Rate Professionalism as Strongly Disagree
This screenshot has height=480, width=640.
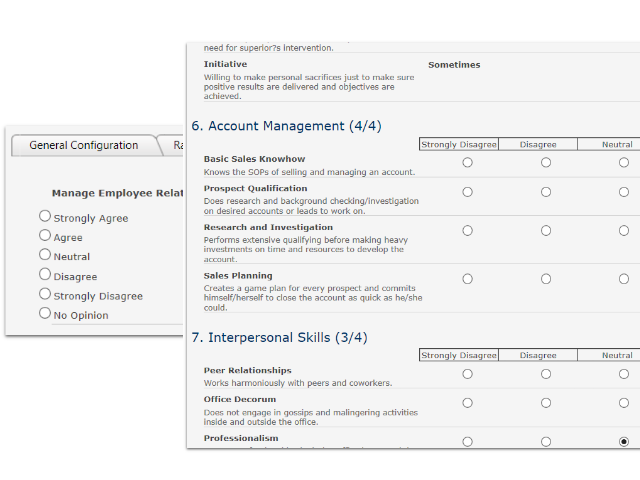pos(467,442)
